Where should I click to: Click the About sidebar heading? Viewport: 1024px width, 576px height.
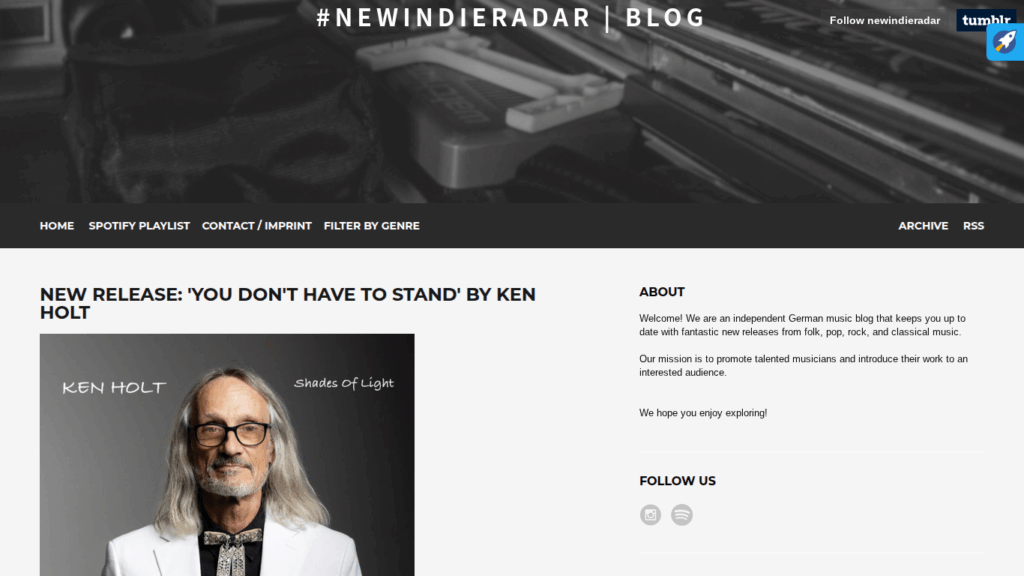[x=662, y=292]
